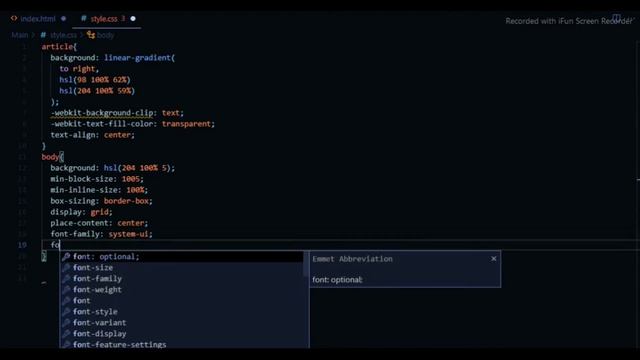Select the font-weight suggestion
This screenshot has width=640, height=360.
182,290
